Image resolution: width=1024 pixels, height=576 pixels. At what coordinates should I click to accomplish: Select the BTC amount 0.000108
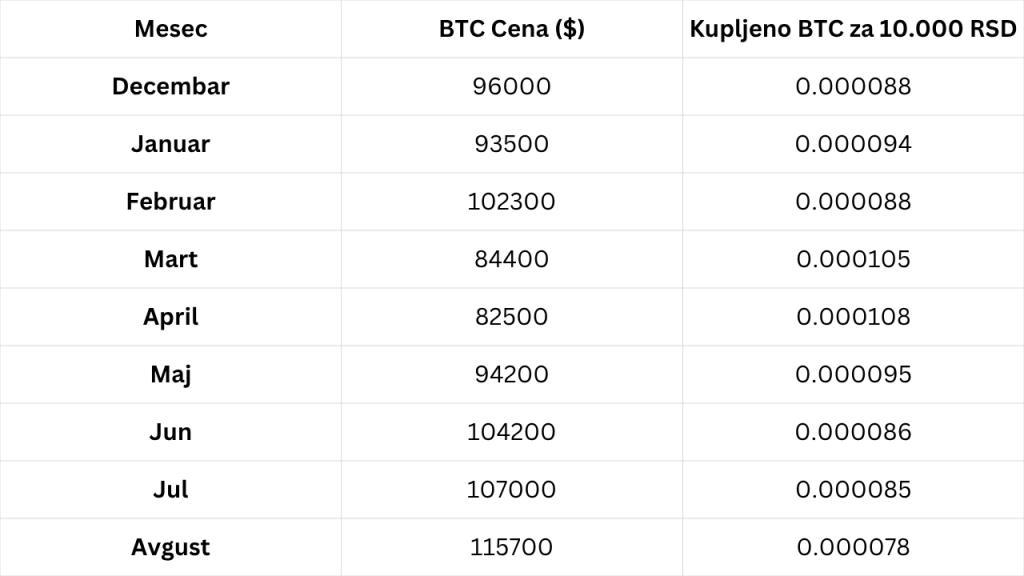(x=853, y=317)
